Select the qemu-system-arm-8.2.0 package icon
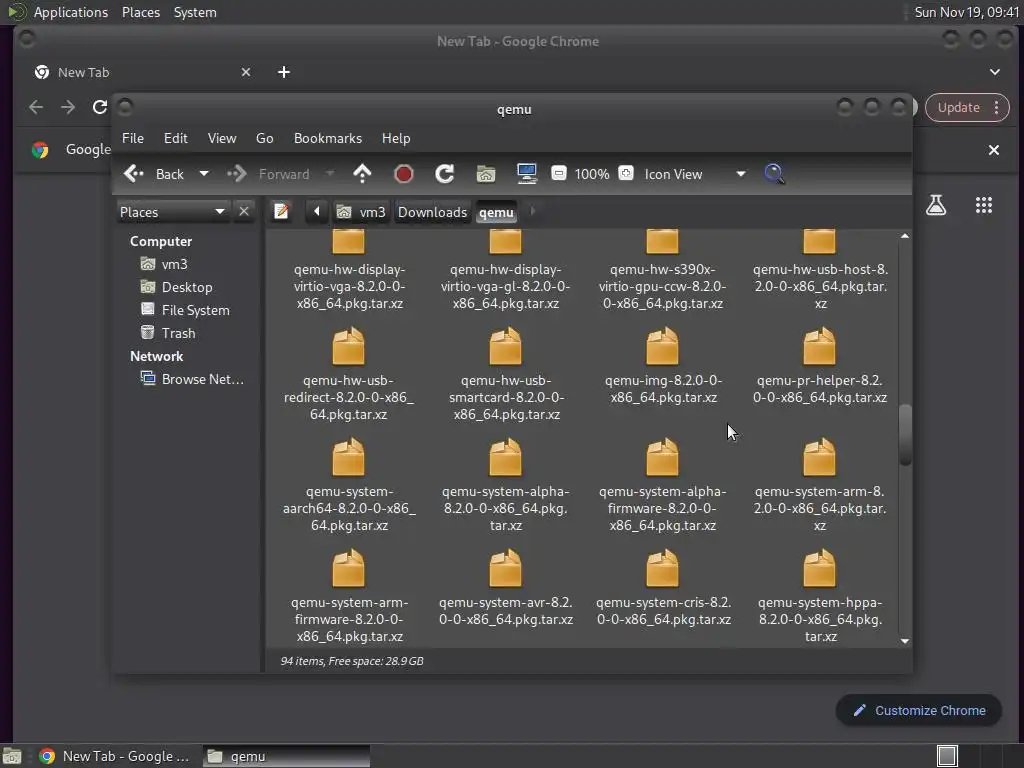Viewport: 1024px width, 768px height. click(x=819, y=457)
